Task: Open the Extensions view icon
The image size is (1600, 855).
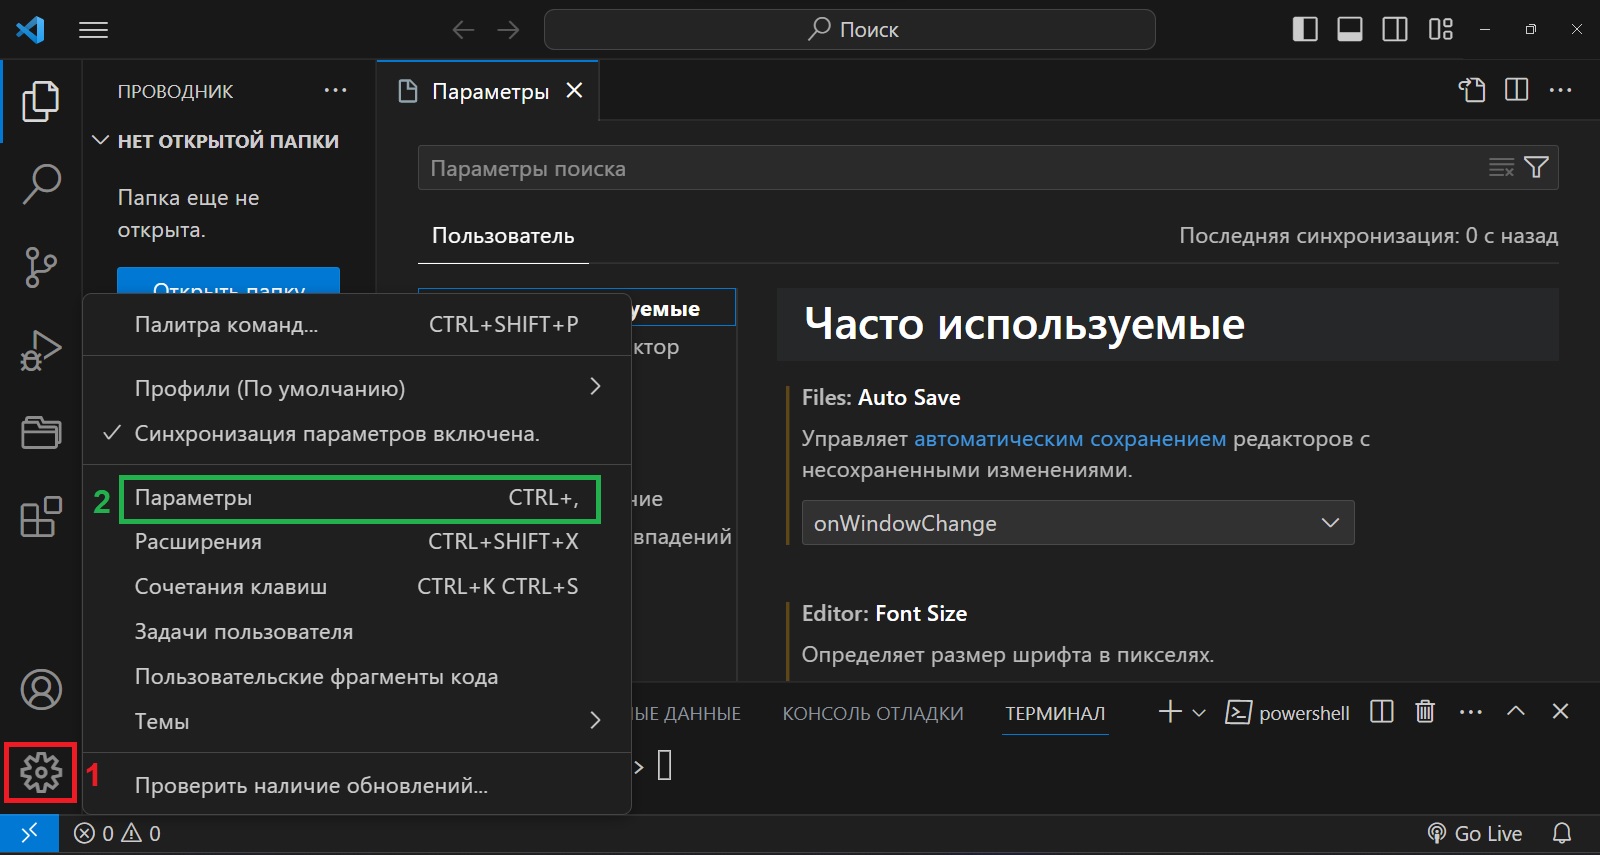Action: tap(41, 517)
